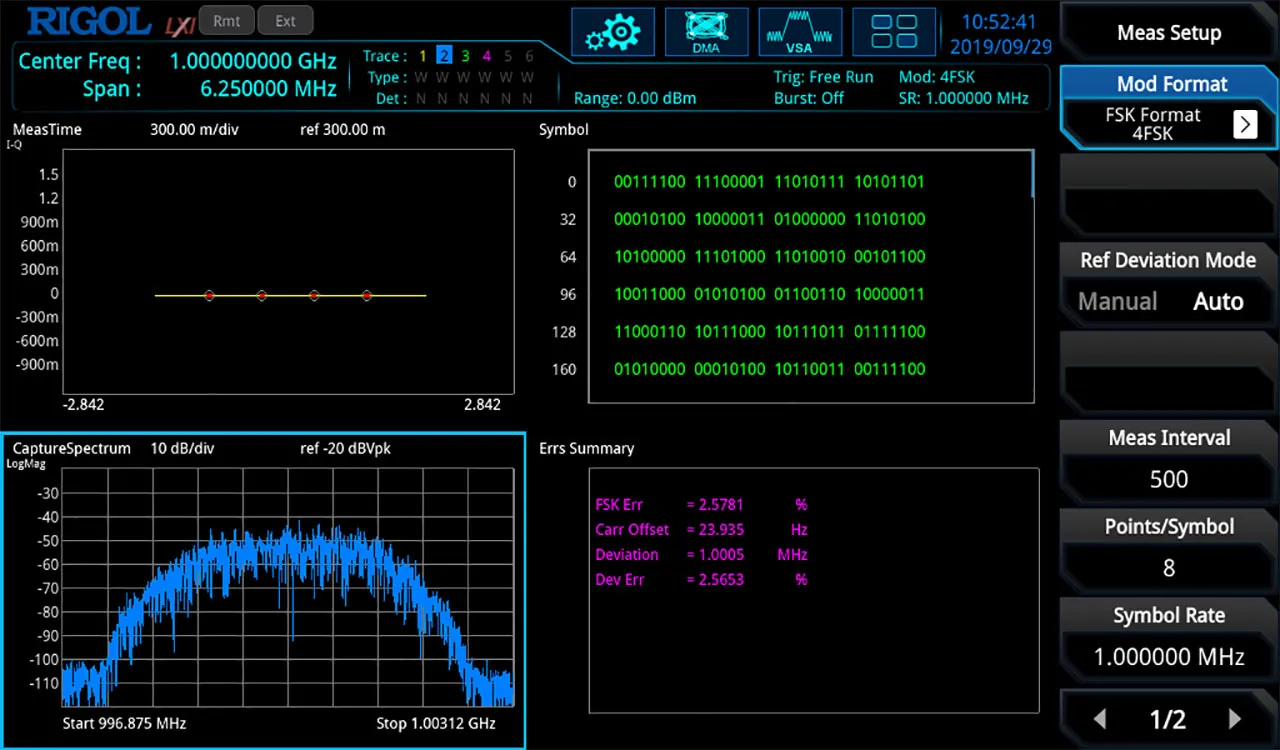Select trace 1 in trace list
Image resolution: width=1280 pixels, height=750 pixels.
[x=423, y=56]
